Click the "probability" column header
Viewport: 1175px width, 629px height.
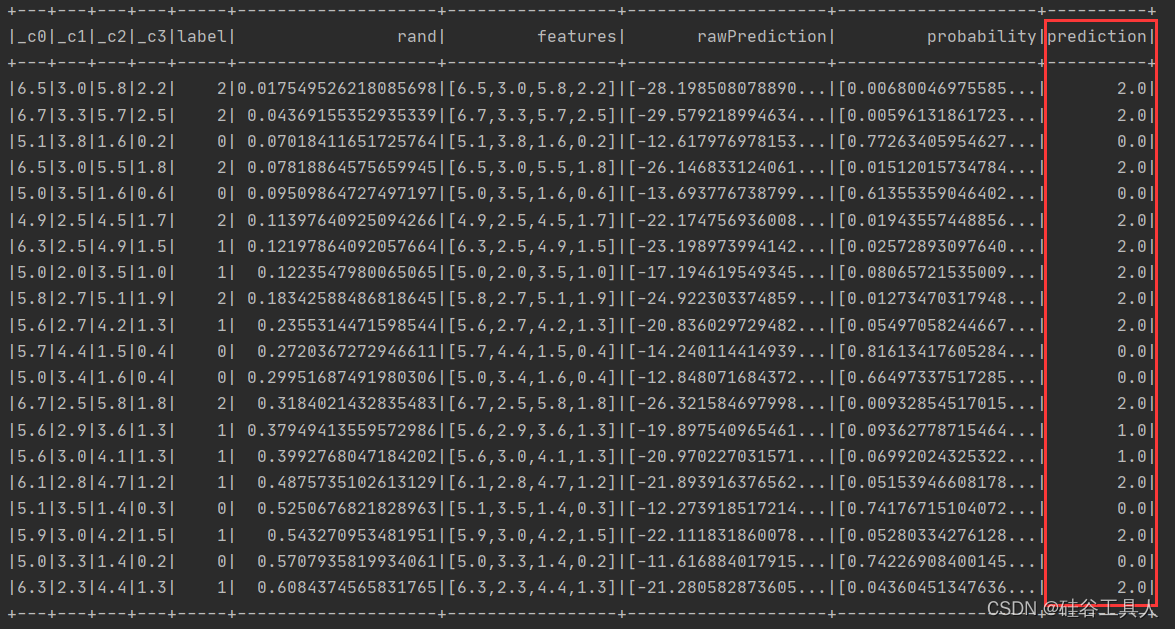click(x=981, y=37)
